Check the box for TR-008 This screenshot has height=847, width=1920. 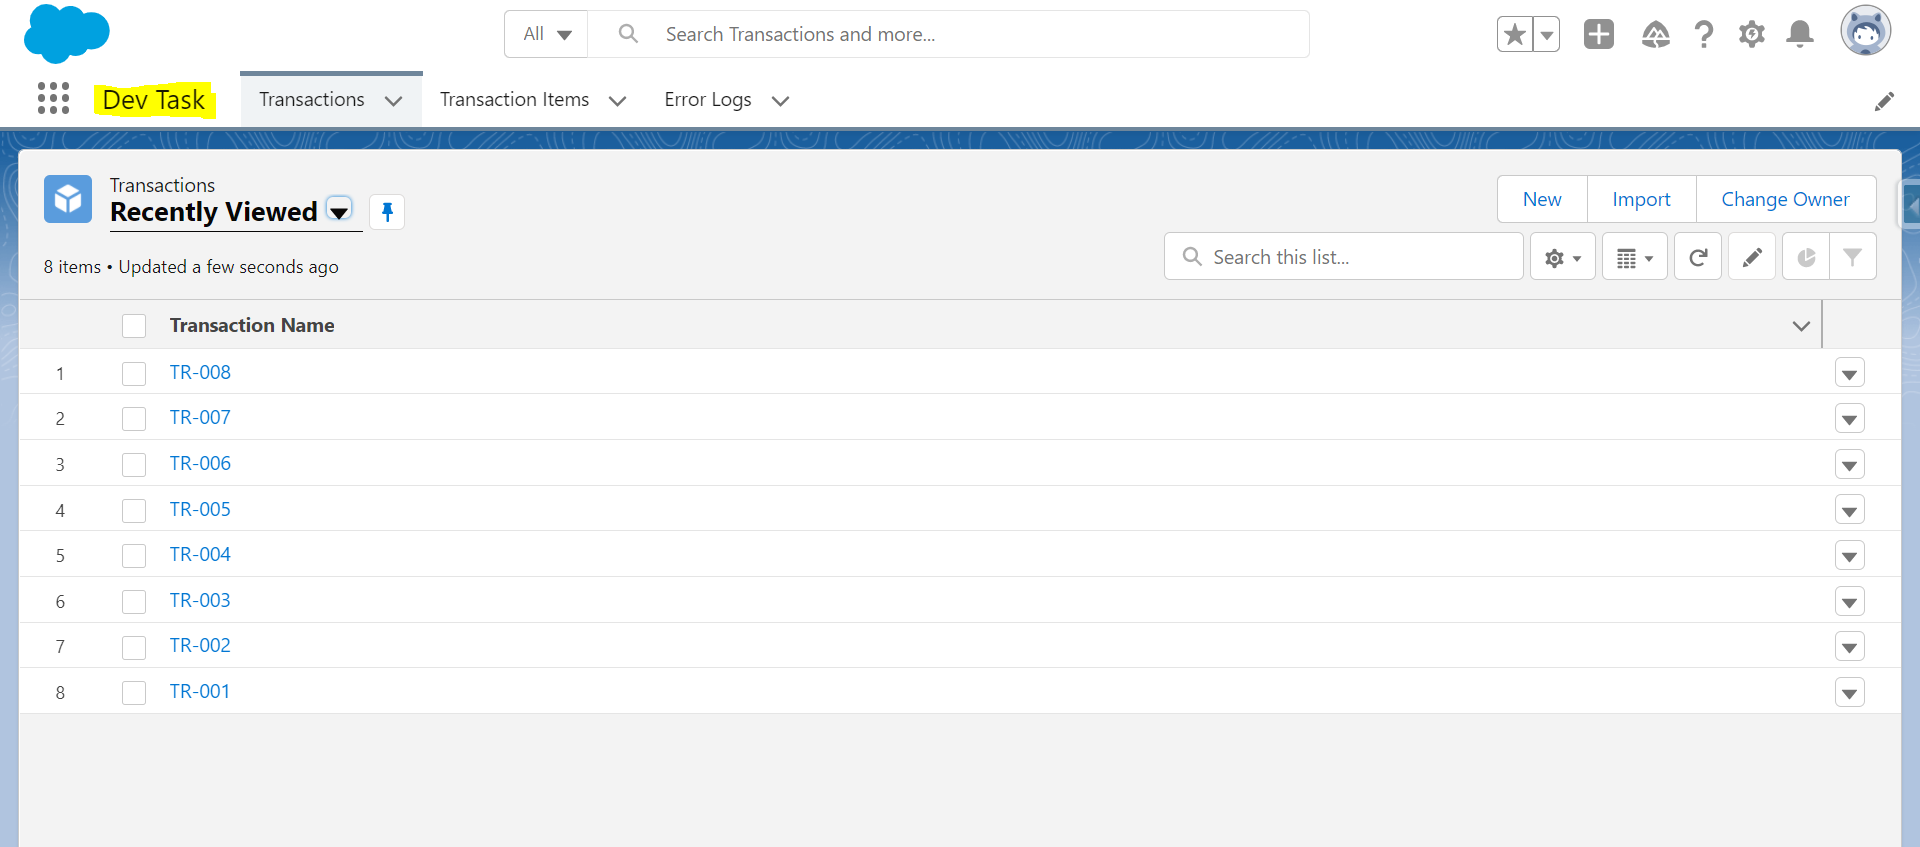pos(134,373)
